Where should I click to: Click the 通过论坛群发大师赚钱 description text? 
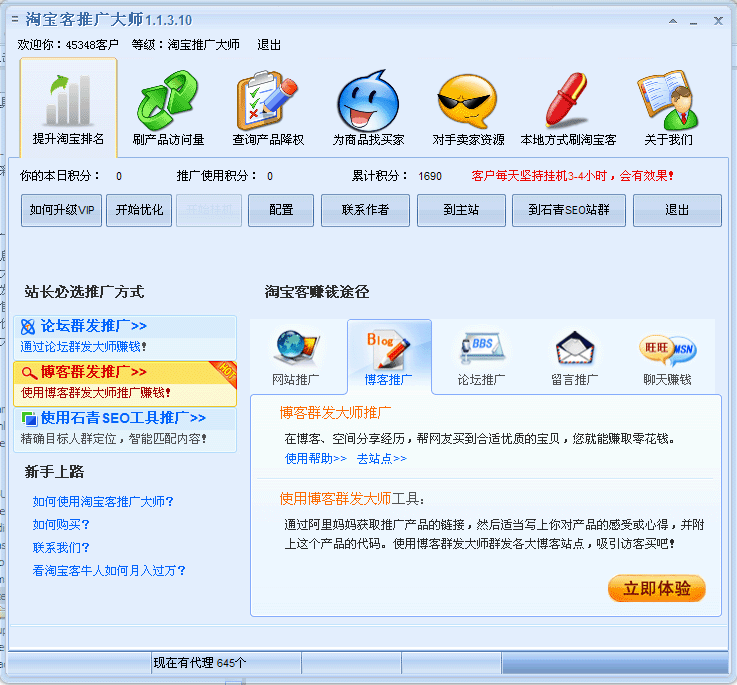[x=83, y=347]
